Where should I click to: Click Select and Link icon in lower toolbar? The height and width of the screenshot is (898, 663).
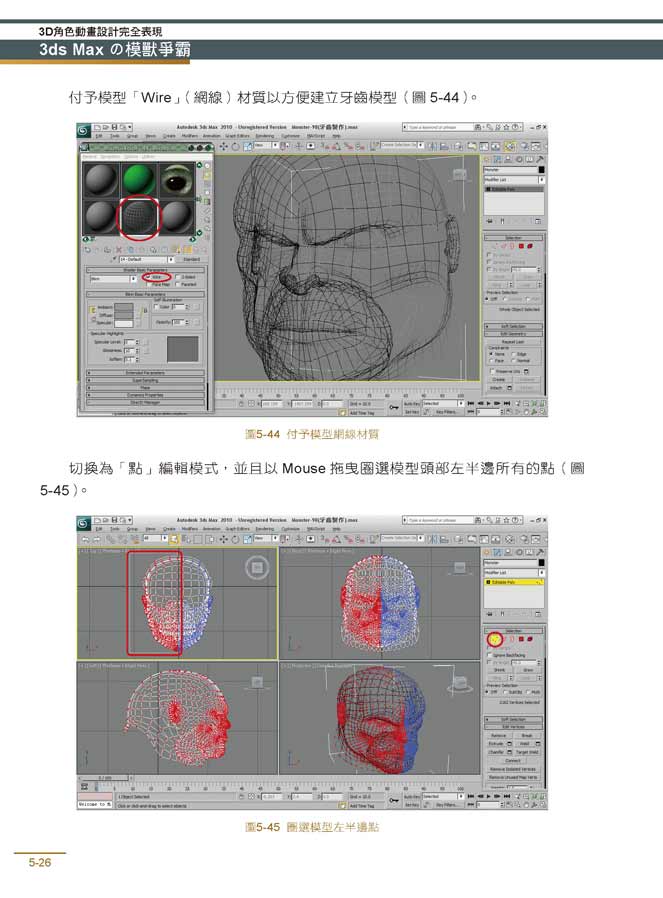coord(110,539)
